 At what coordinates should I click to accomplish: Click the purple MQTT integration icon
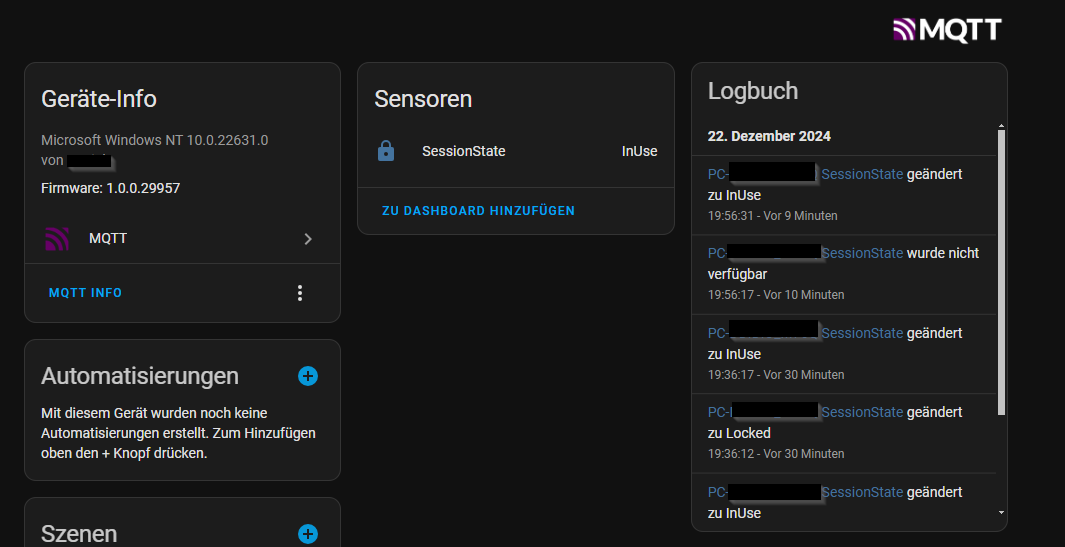57,239
